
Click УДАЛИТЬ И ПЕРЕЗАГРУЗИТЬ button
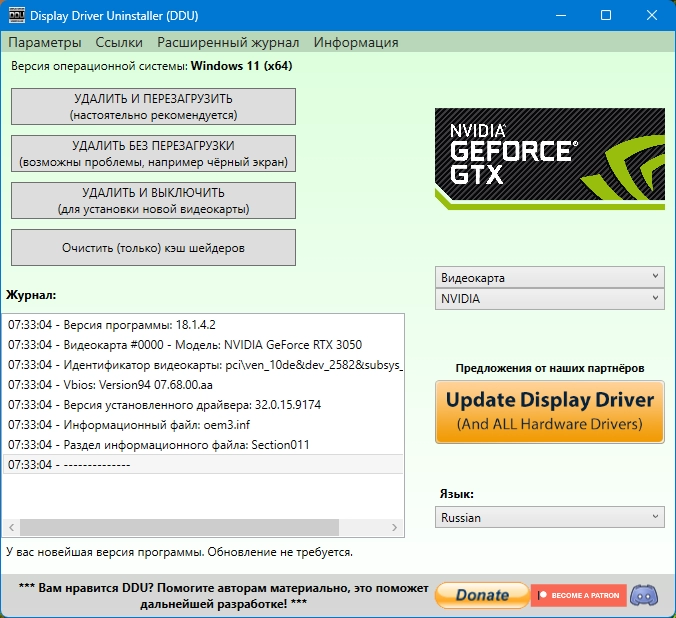coord(153,107)
